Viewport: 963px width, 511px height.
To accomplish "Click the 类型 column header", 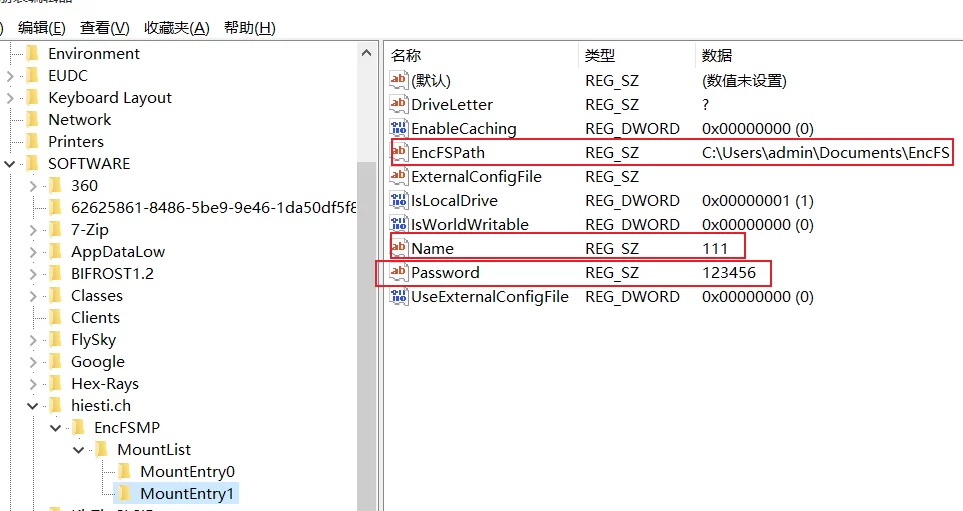I will coord(600,56).
